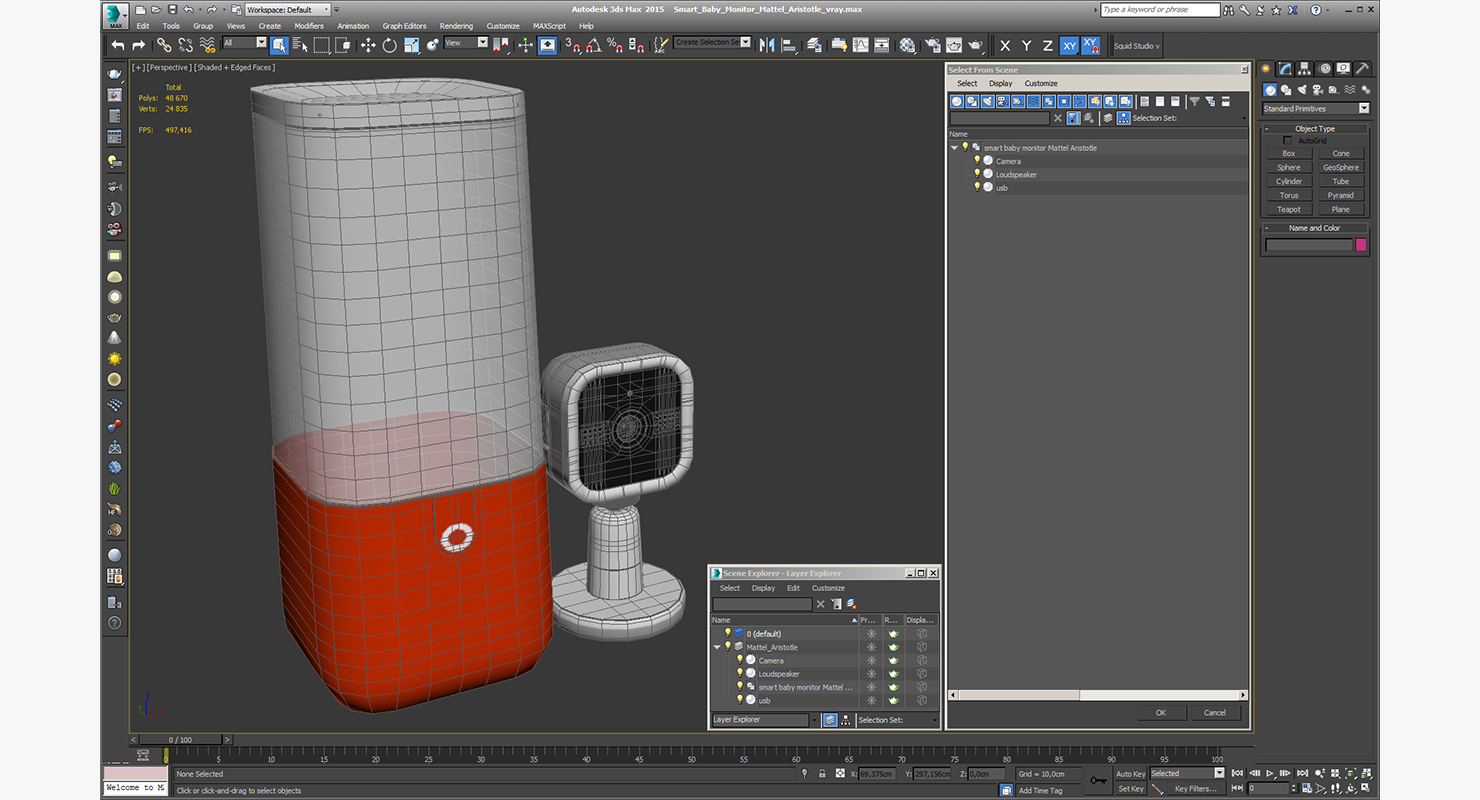Screen dimensions: 1480x800
Task: Activate the Select and Link tool
Action: 164,45
